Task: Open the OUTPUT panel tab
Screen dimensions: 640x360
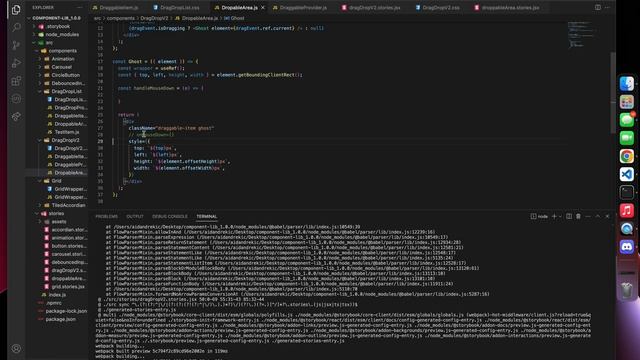Action: point(135,216)
